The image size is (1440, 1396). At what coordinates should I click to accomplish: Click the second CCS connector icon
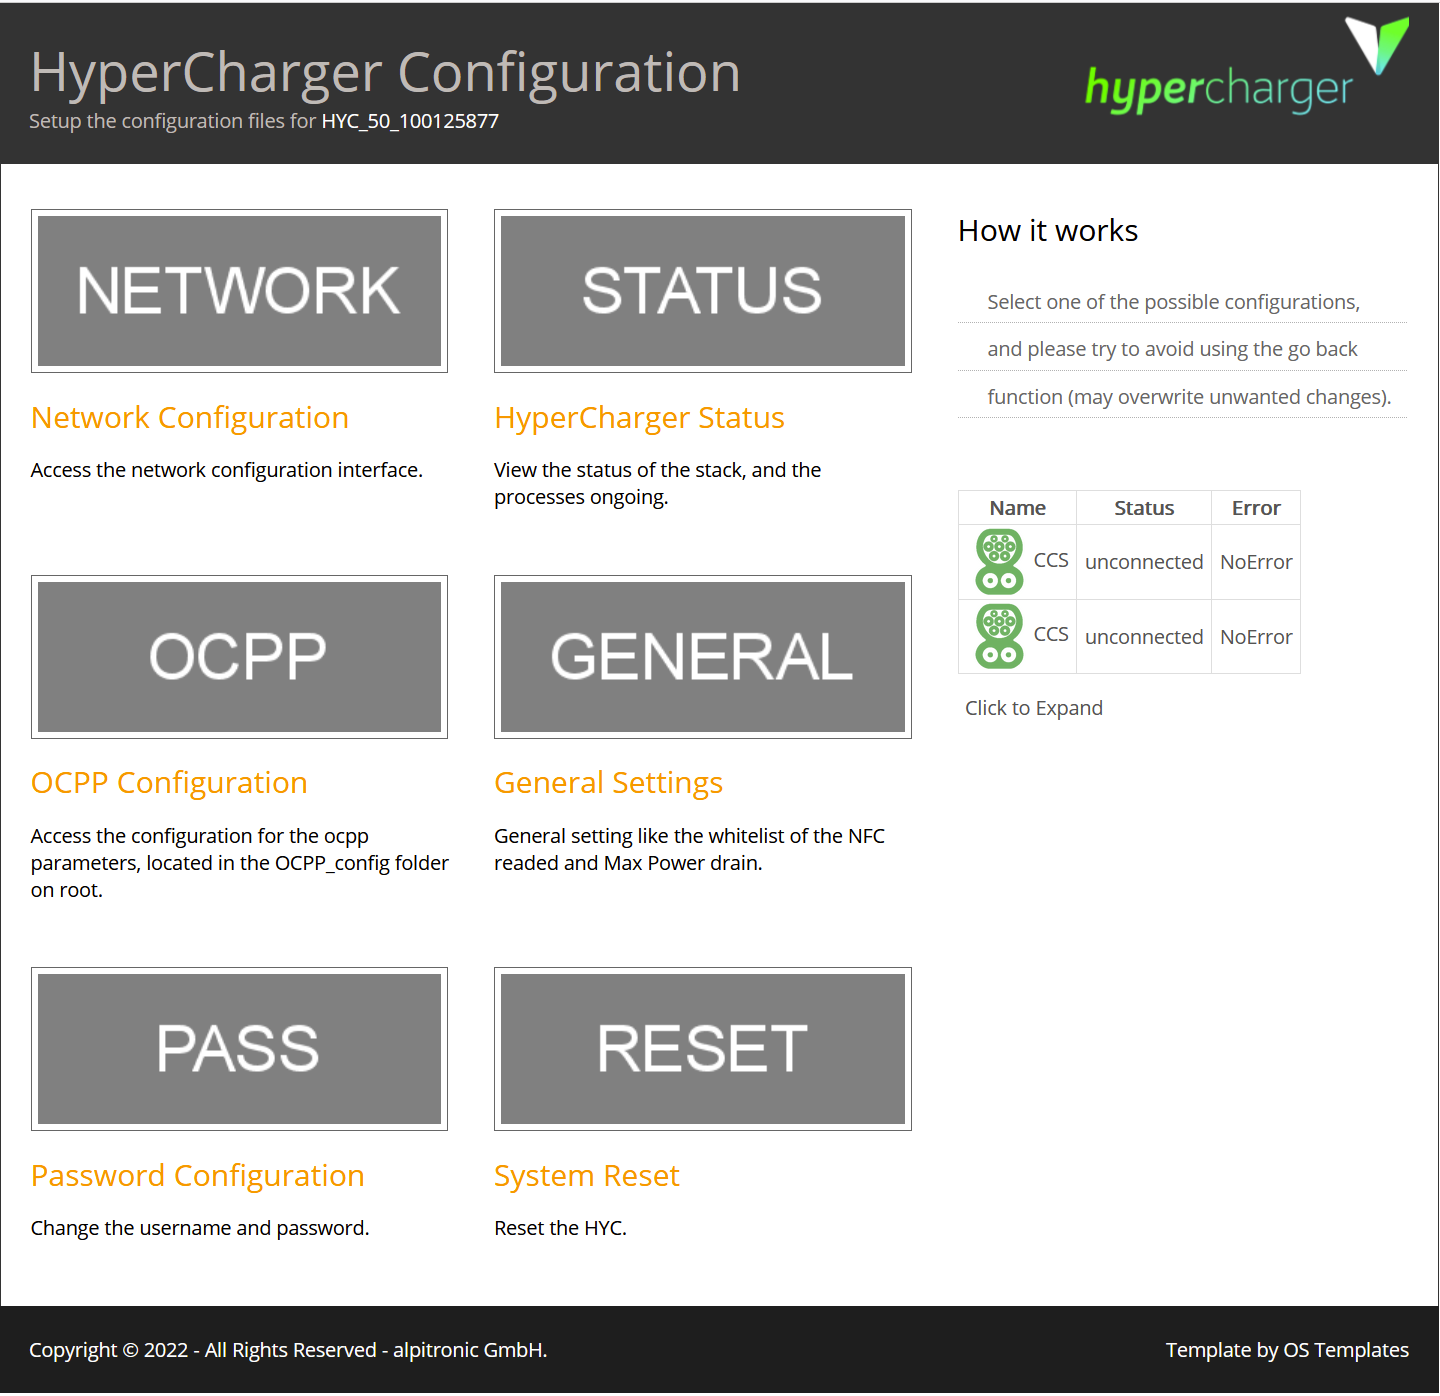[x=999, y=636]
